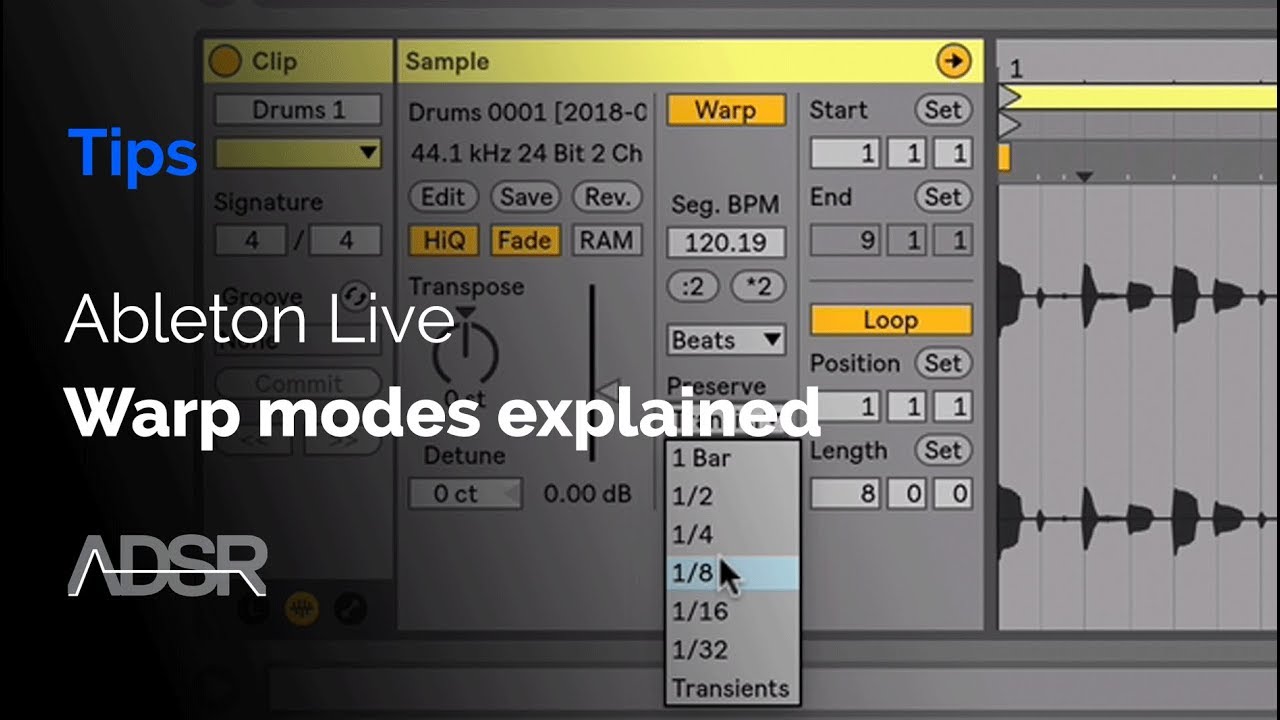Click the Set button next to End

pos(943,197)
